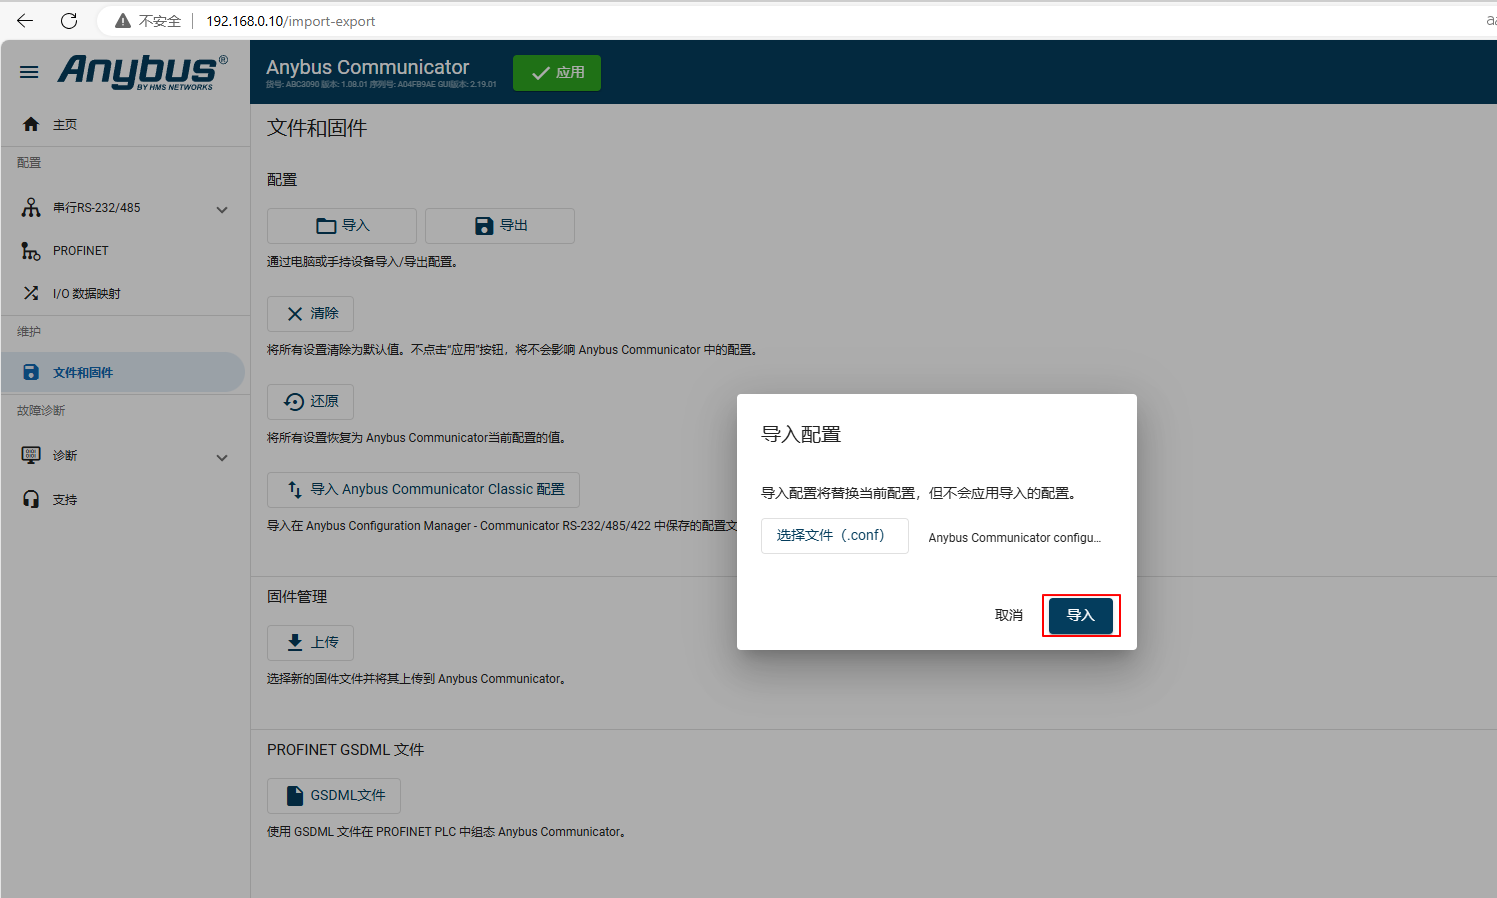Click the home icon next to 主页
Screen dimensions: 1497x898
tap(31, 124)
